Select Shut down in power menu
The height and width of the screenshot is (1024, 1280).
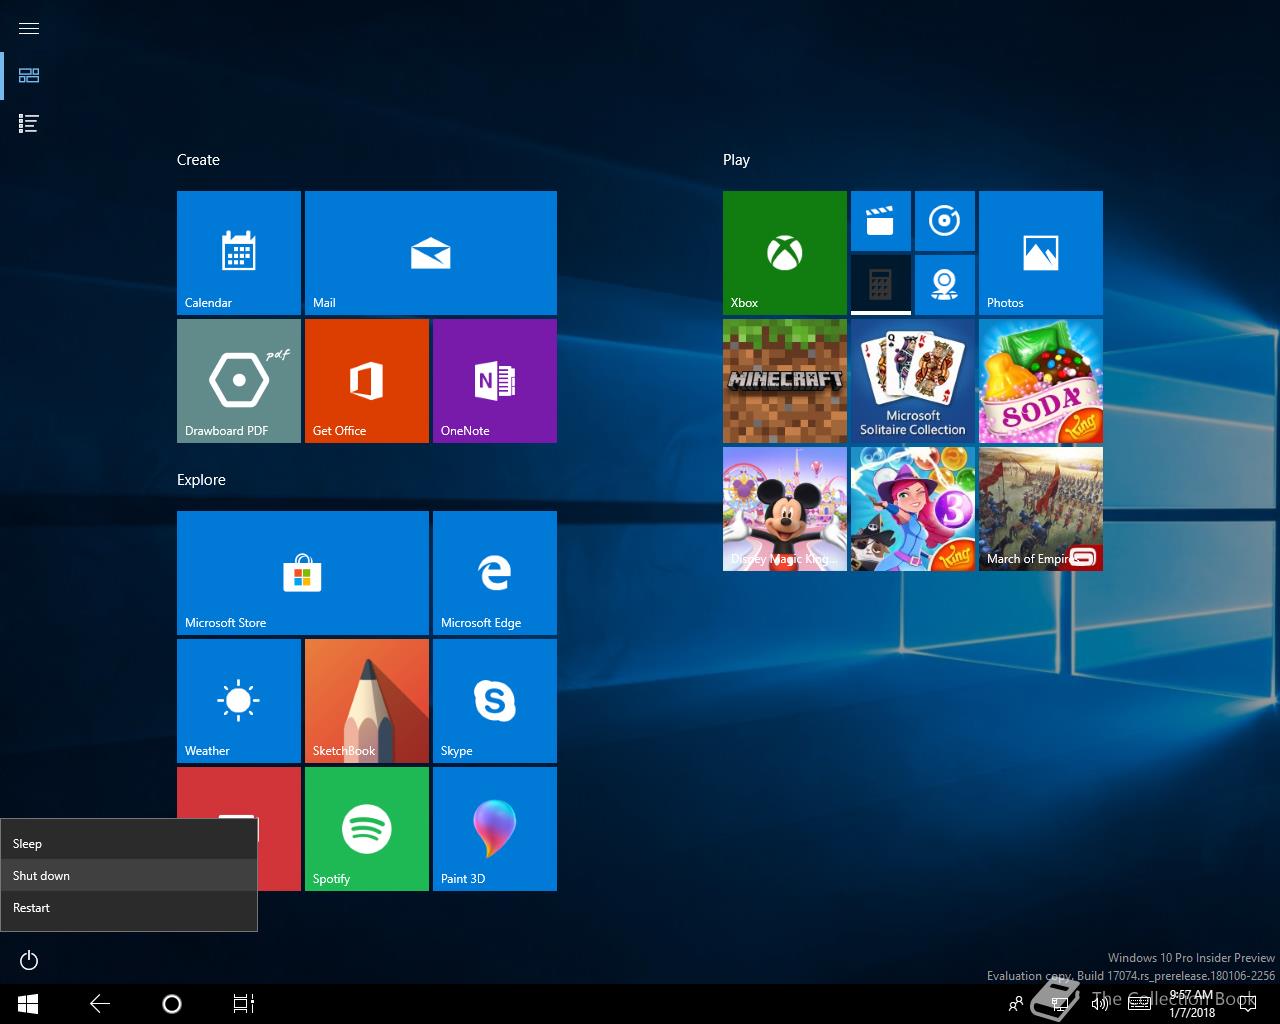[x=129, y=875]
